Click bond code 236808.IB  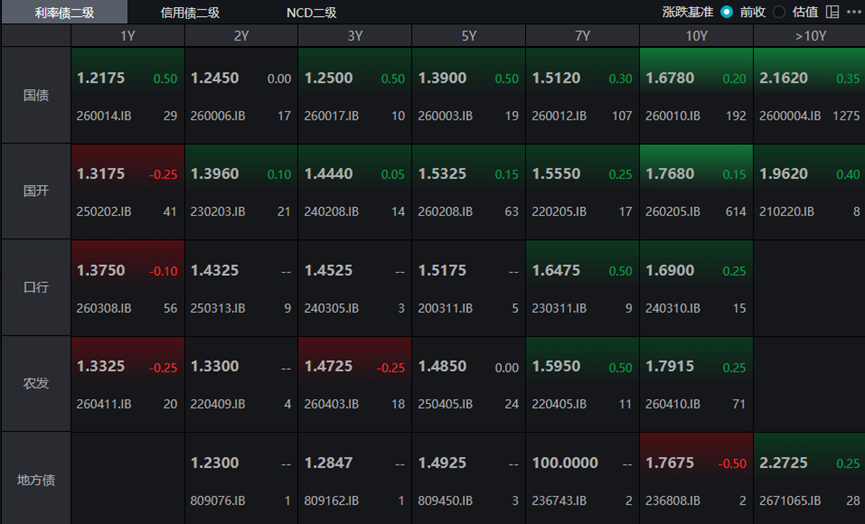(x=672, y=501)
